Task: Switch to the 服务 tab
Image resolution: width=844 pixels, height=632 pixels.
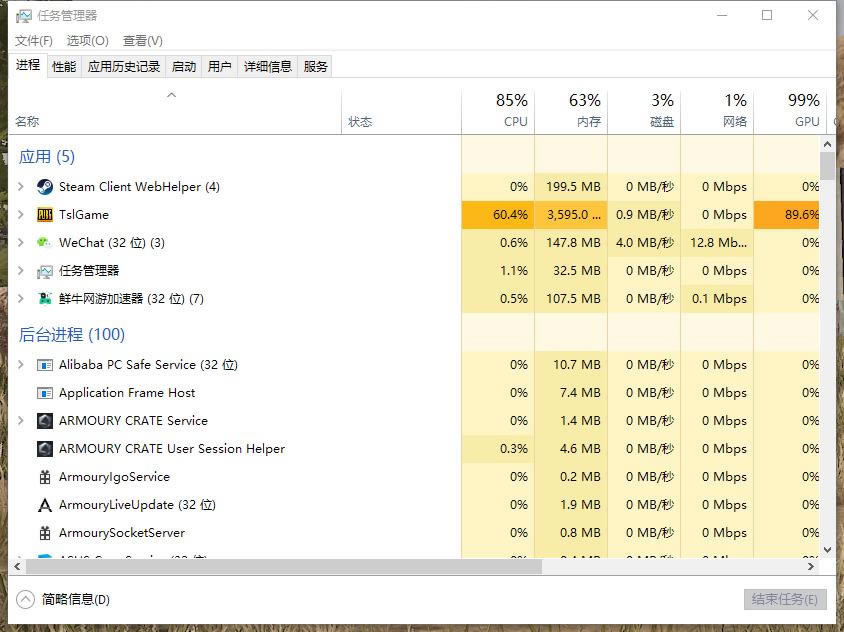Action: point(315,67)
